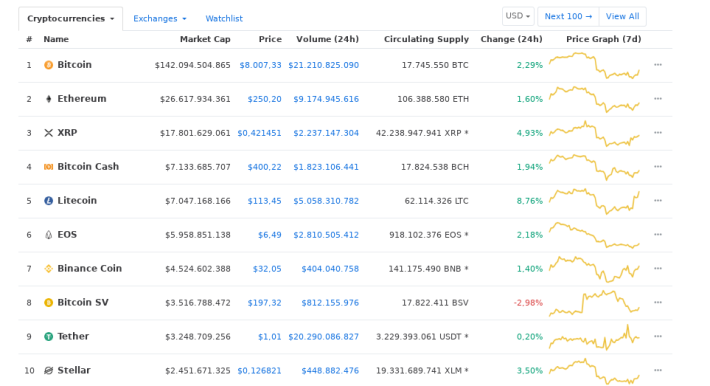Sort by the # rank column header
Image resolution: width=710 pixels, height=386 pixels.
[x=29, y=39]
